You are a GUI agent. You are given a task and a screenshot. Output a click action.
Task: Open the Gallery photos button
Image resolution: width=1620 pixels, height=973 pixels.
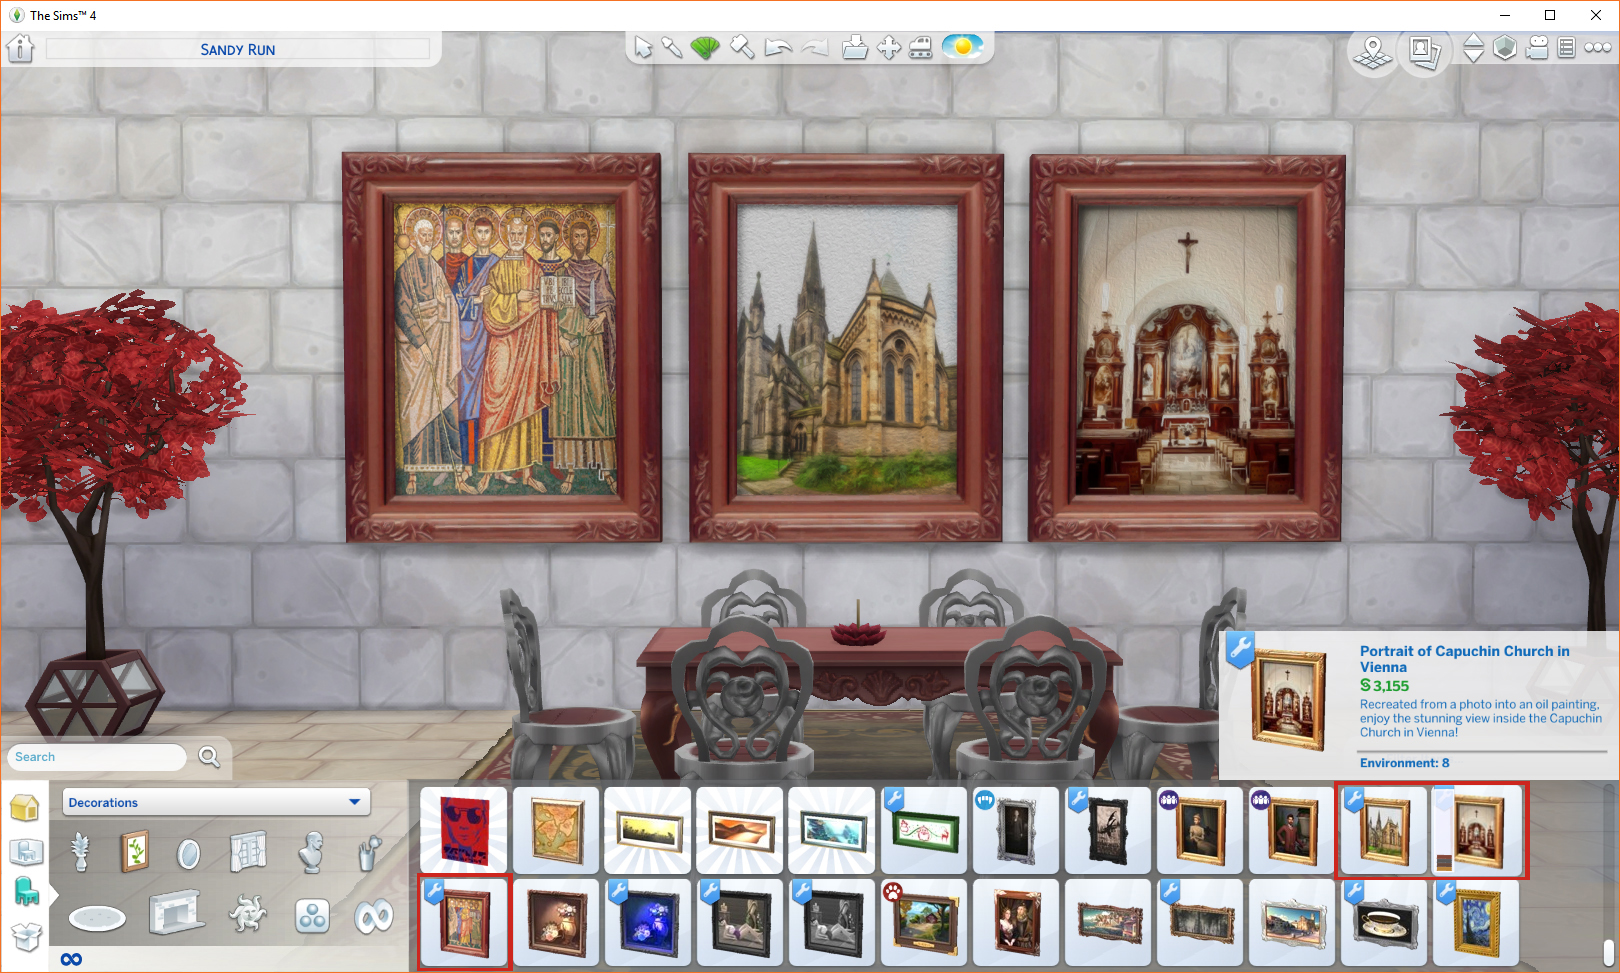pos(1424,52)
